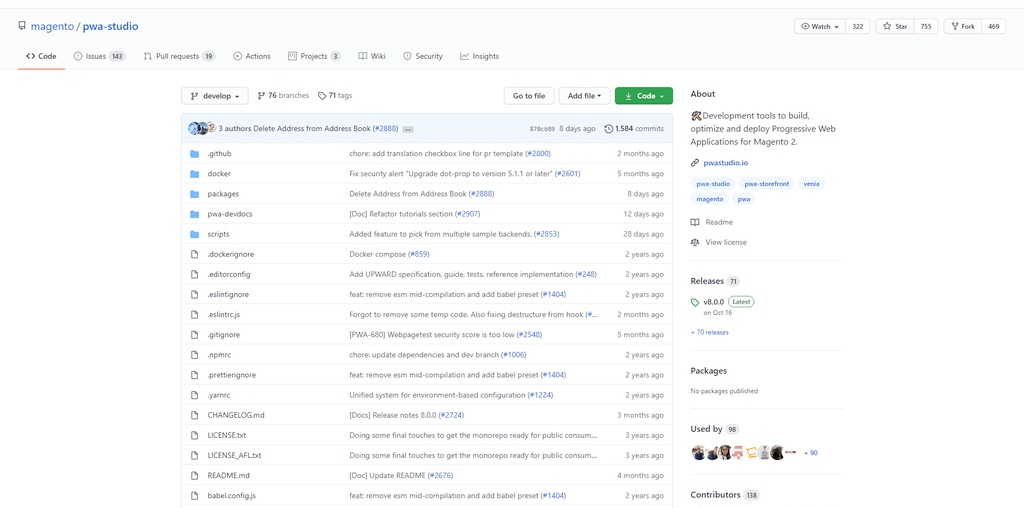
Task: Click the branches icon beside 76 branches
Action: (261, 96)
